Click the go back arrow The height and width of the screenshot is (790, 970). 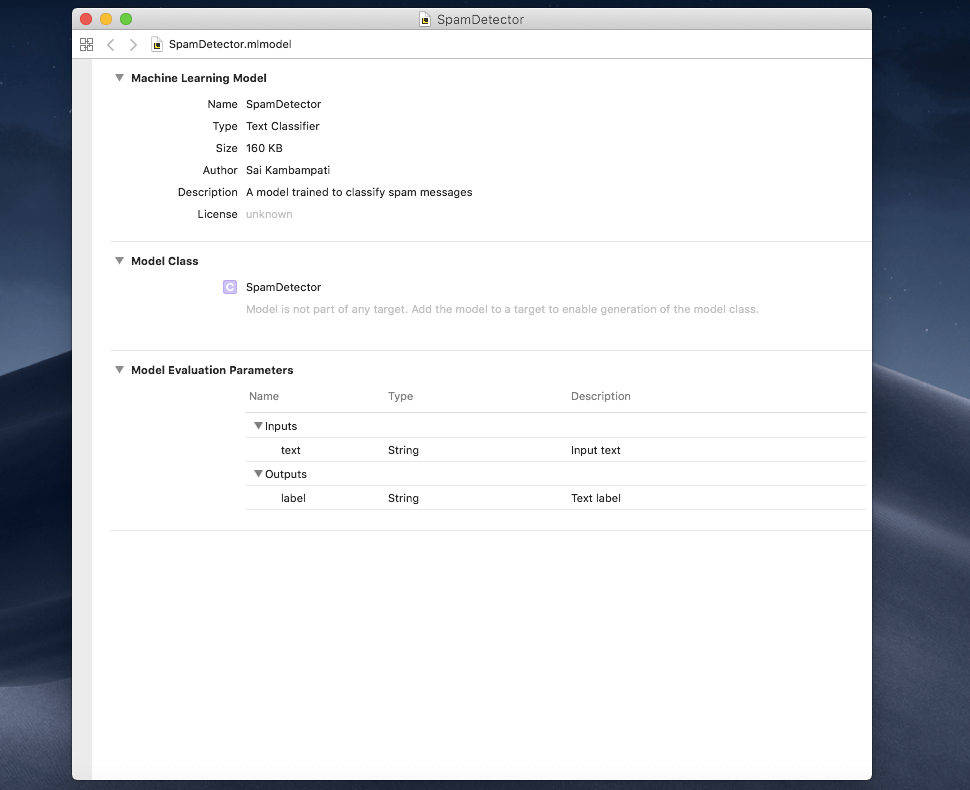click(x=110, y=45)
